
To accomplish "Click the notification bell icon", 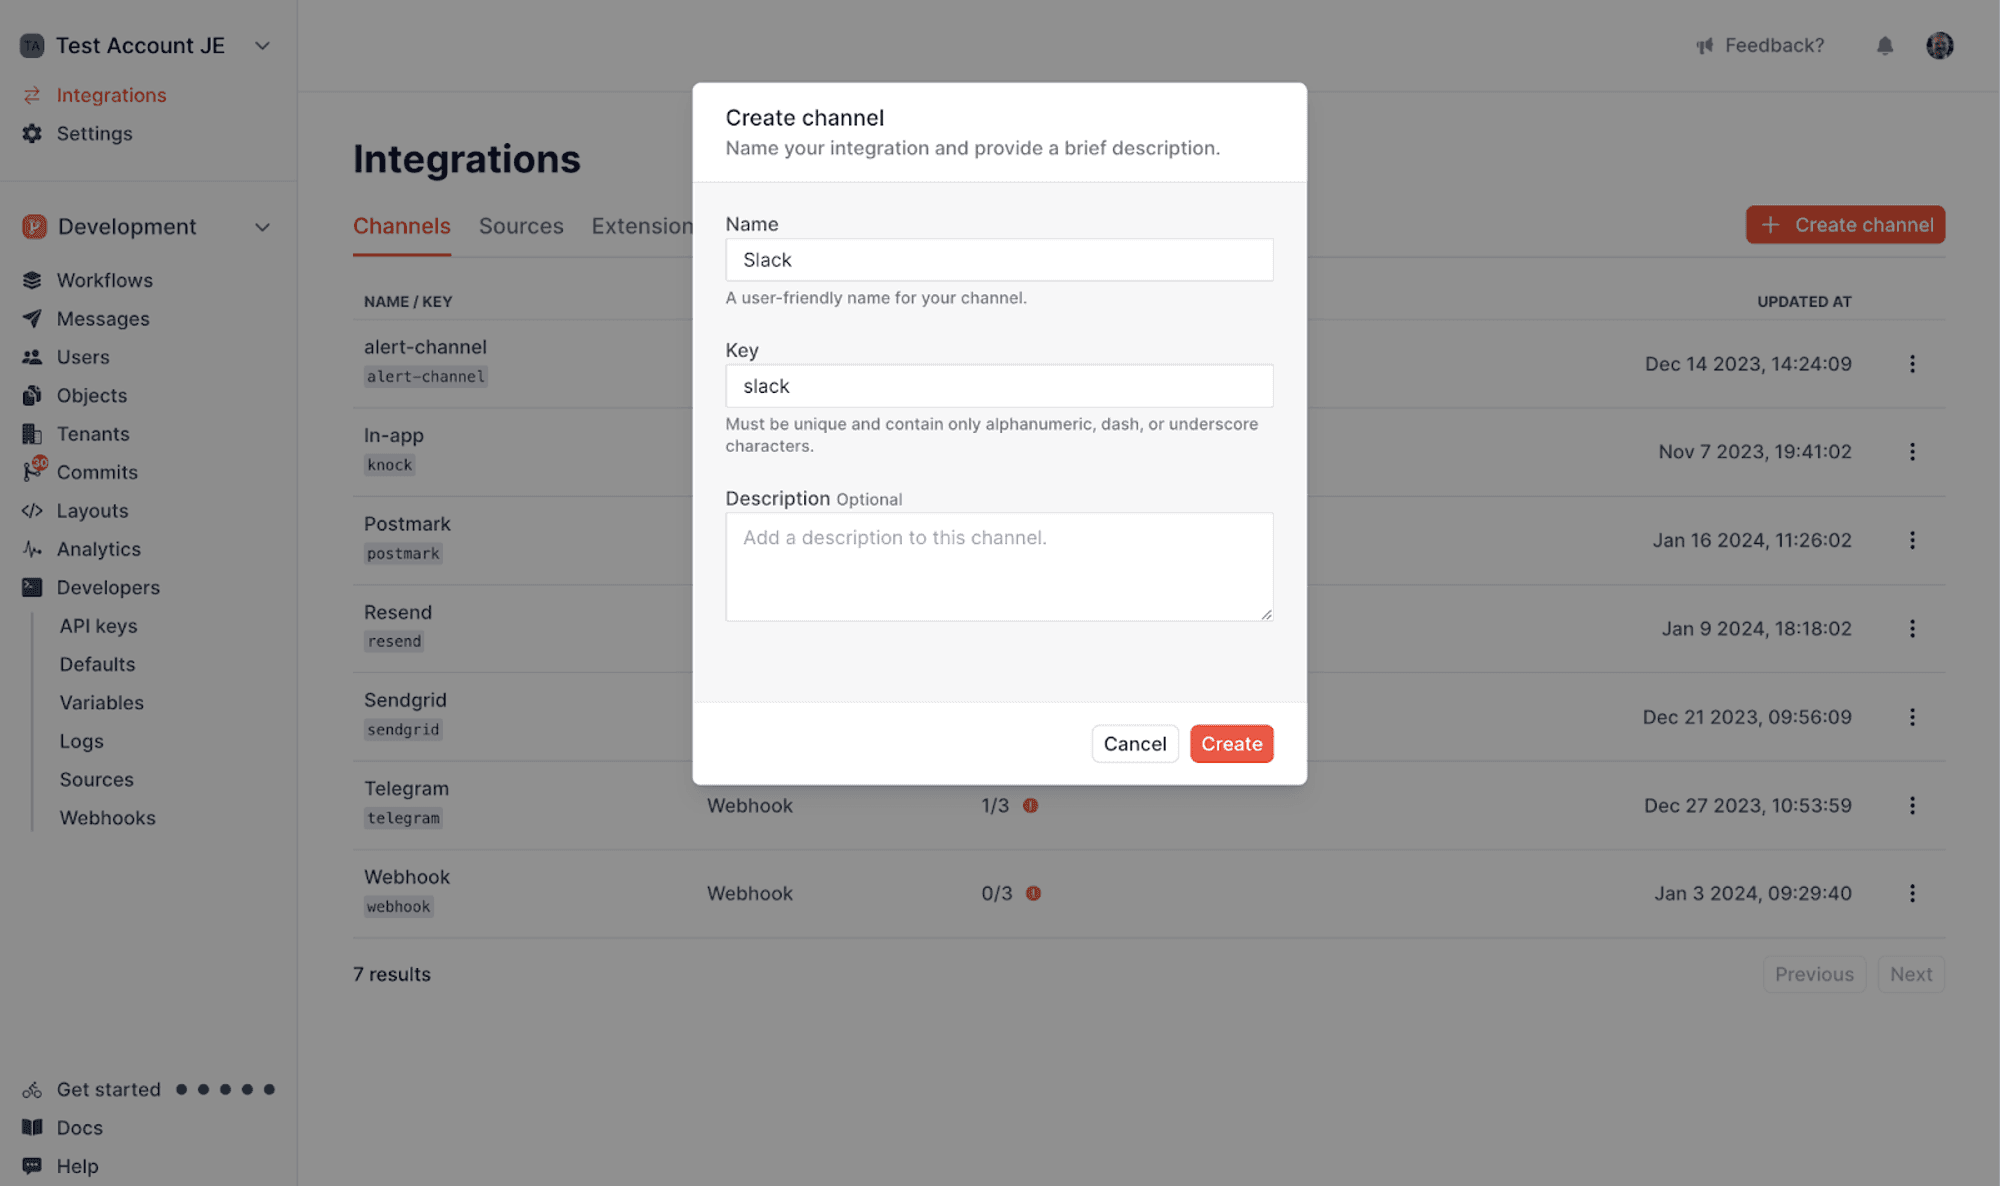I will point(1884,45).
